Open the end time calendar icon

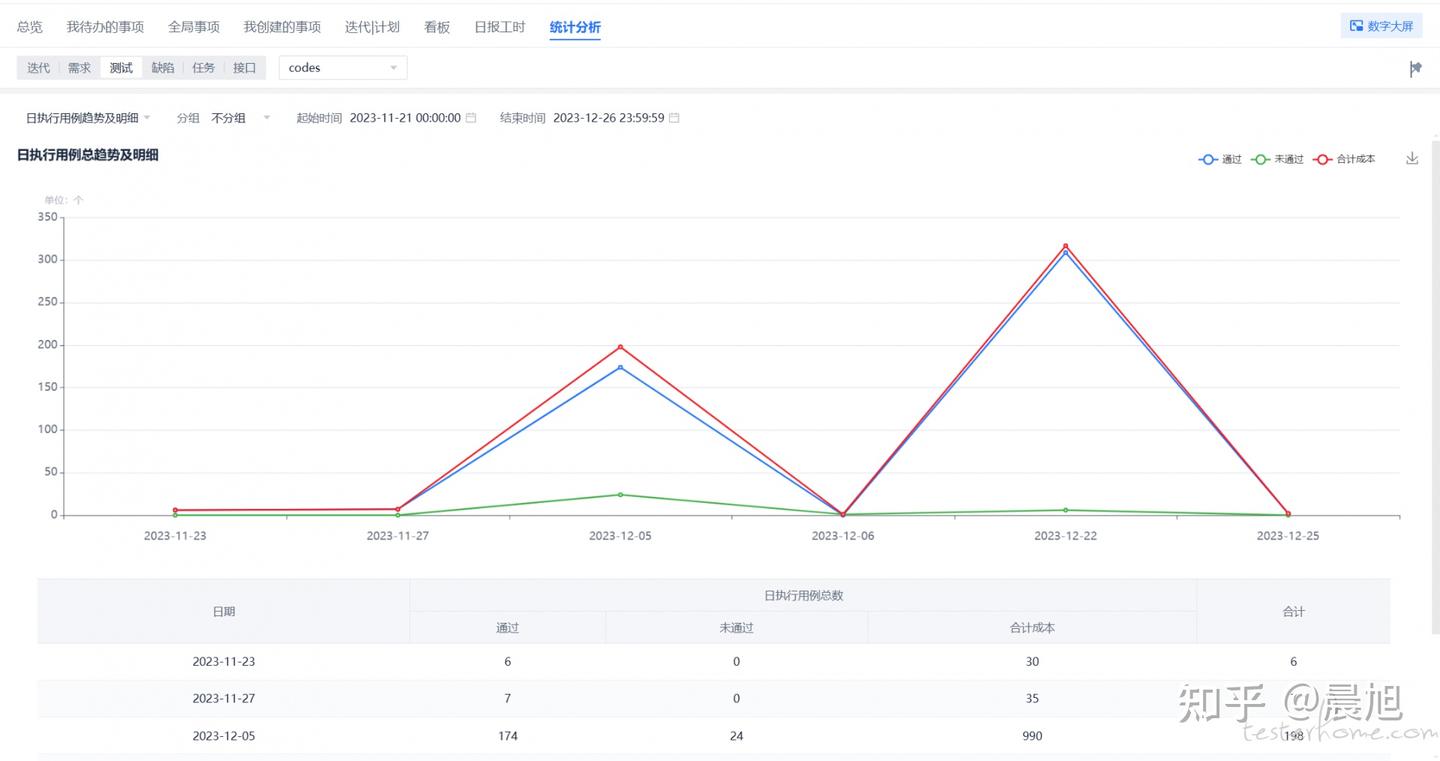[674, 118]
